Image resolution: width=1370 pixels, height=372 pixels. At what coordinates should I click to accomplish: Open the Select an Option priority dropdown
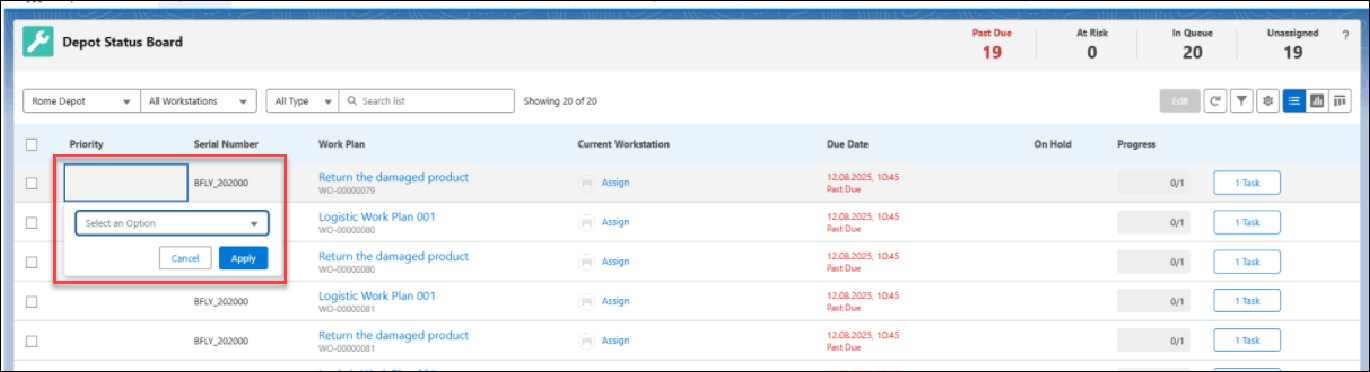click(172, 223)
